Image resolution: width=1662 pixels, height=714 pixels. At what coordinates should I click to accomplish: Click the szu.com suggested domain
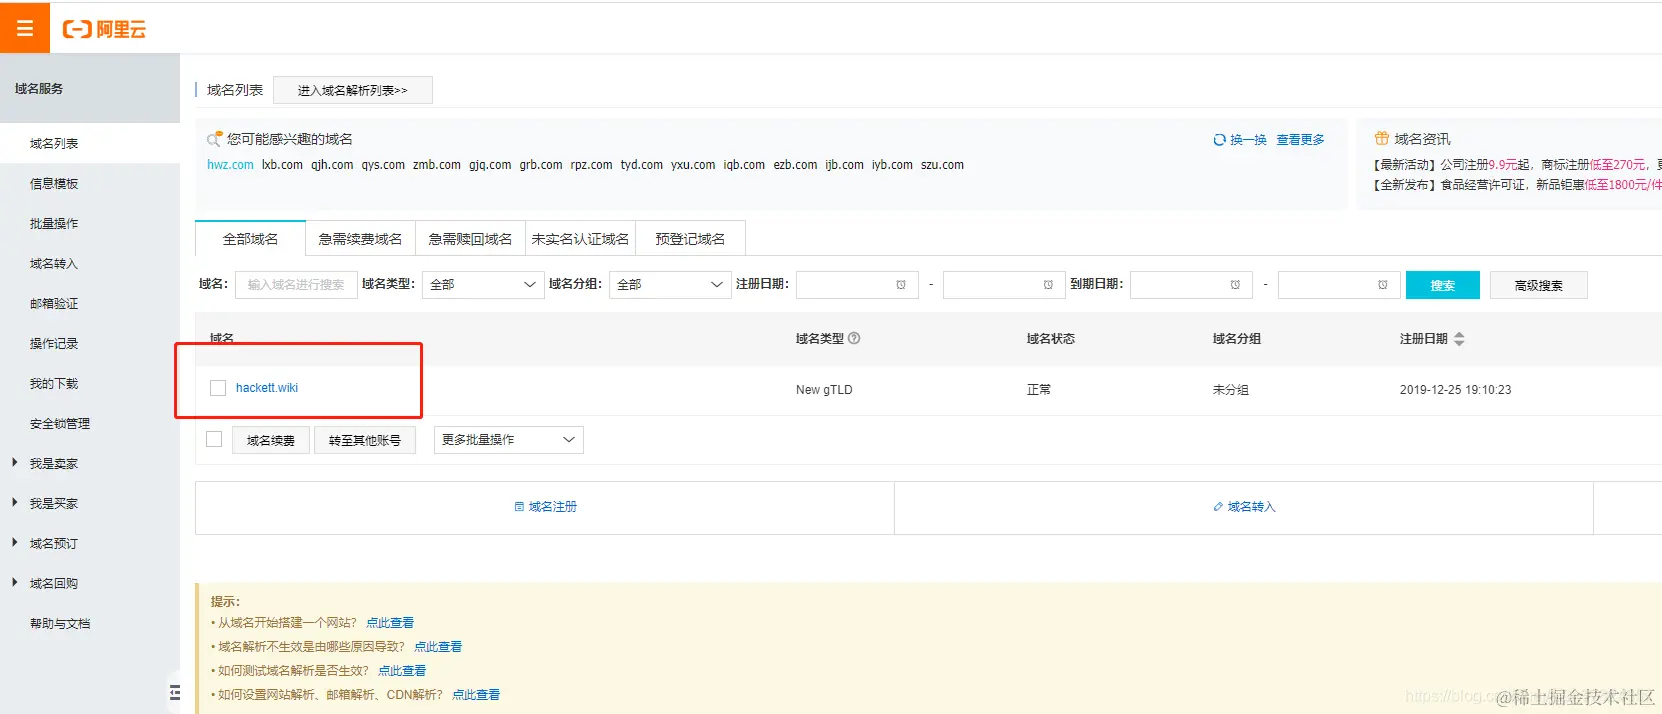(943, 165)
